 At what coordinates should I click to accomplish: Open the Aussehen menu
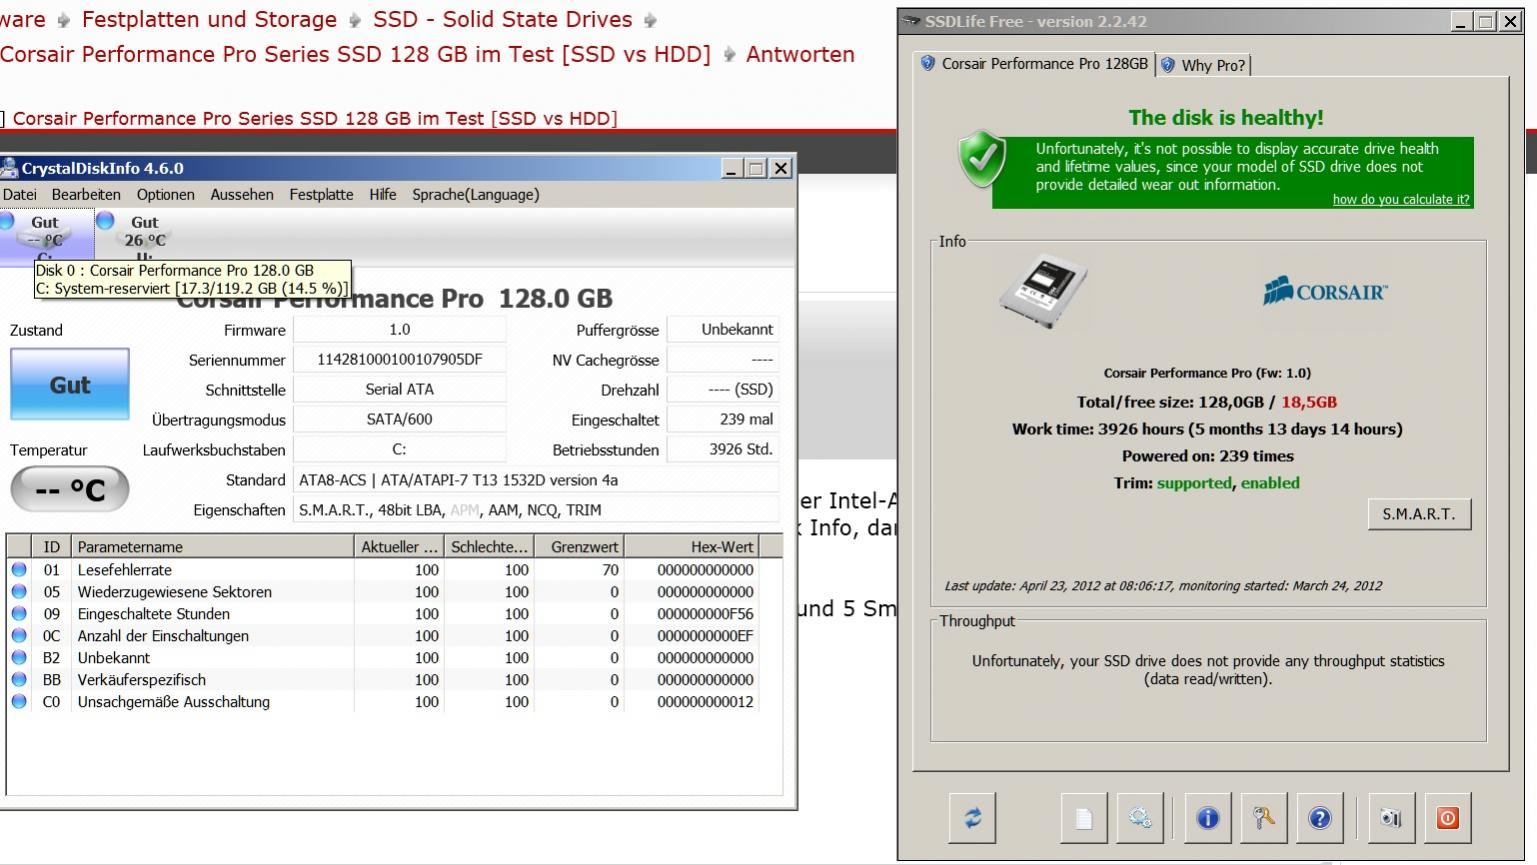click(242, 194)
